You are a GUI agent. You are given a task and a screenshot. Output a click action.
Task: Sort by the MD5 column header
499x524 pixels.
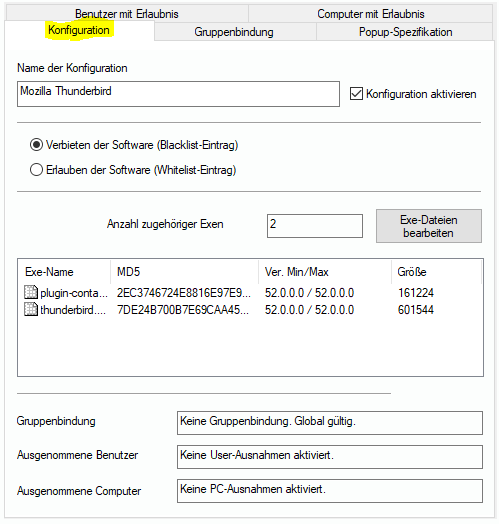coord(184,272)
